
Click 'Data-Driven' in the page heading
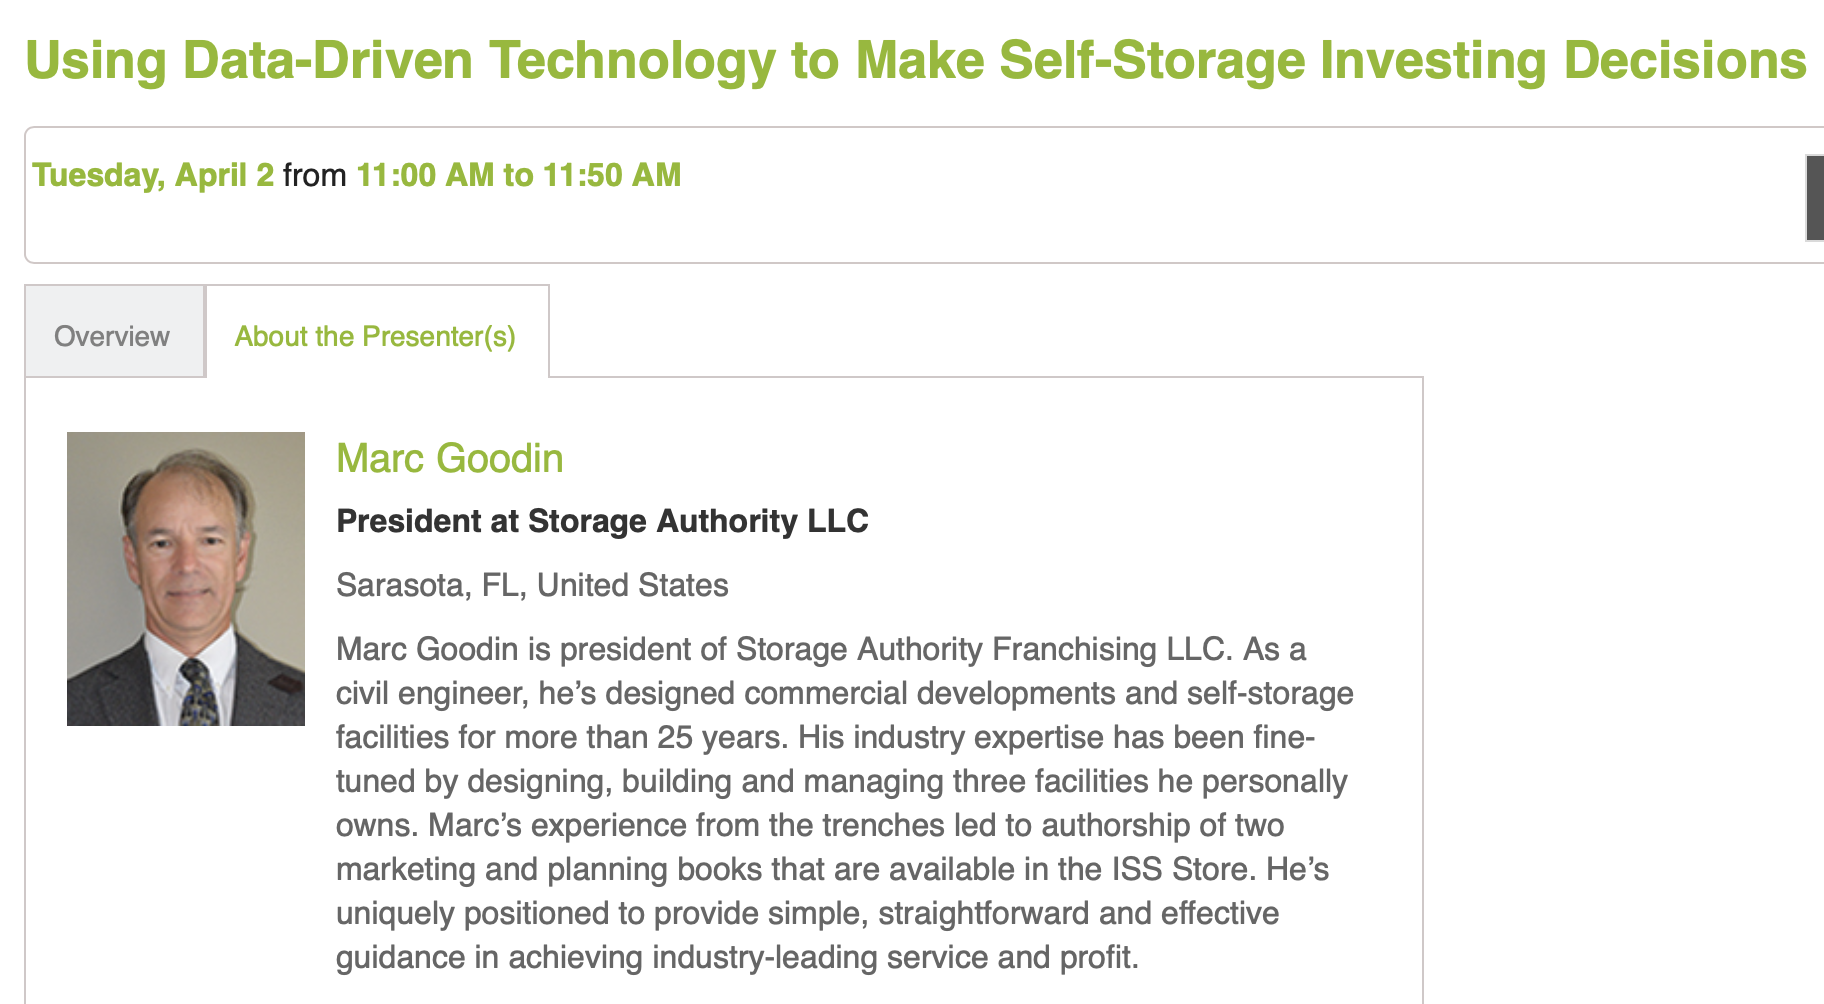[327, 60]
